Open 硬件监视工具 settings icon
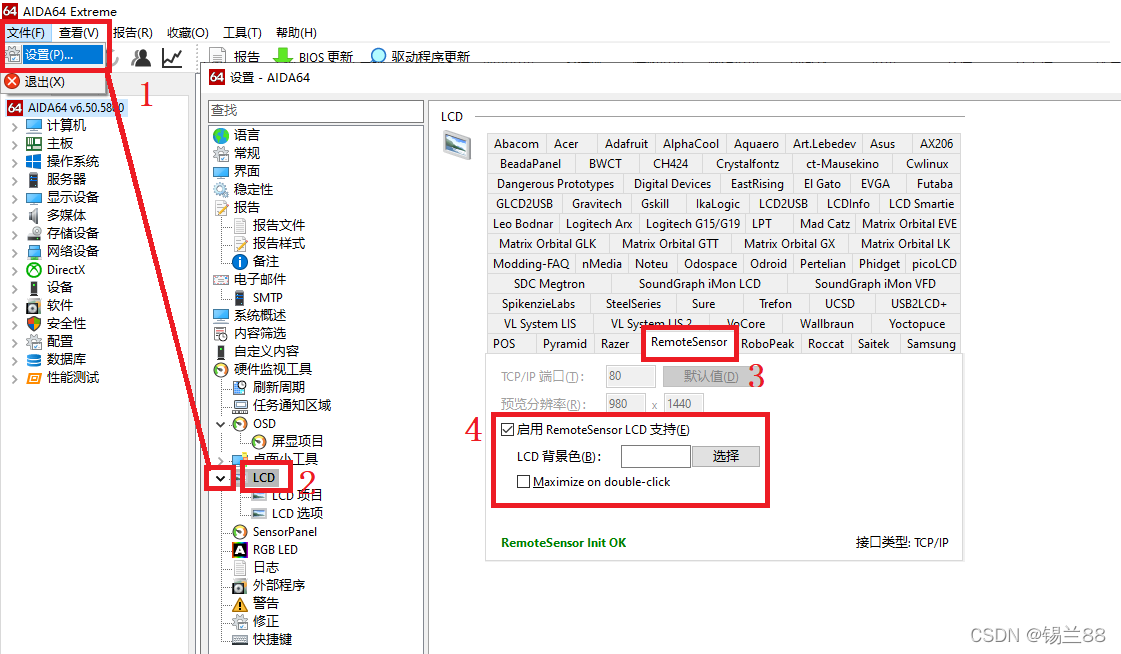1121x654 pixels. pyautogui.click(x=221, y=370)
